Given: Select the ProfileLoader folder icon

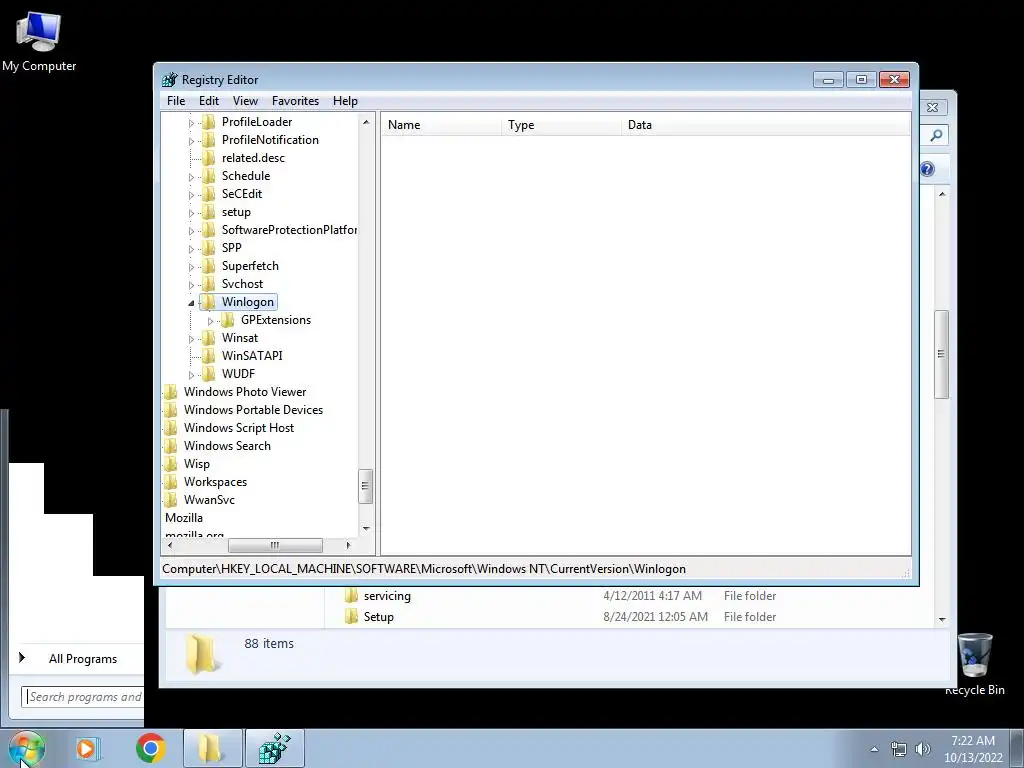Looking at the screenshot, I should (208, 121).
